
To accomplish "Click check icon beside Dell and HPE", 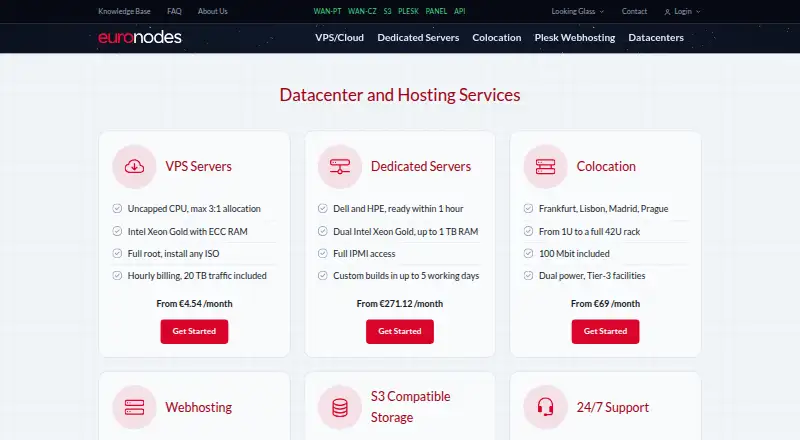I will click(322, 208).
